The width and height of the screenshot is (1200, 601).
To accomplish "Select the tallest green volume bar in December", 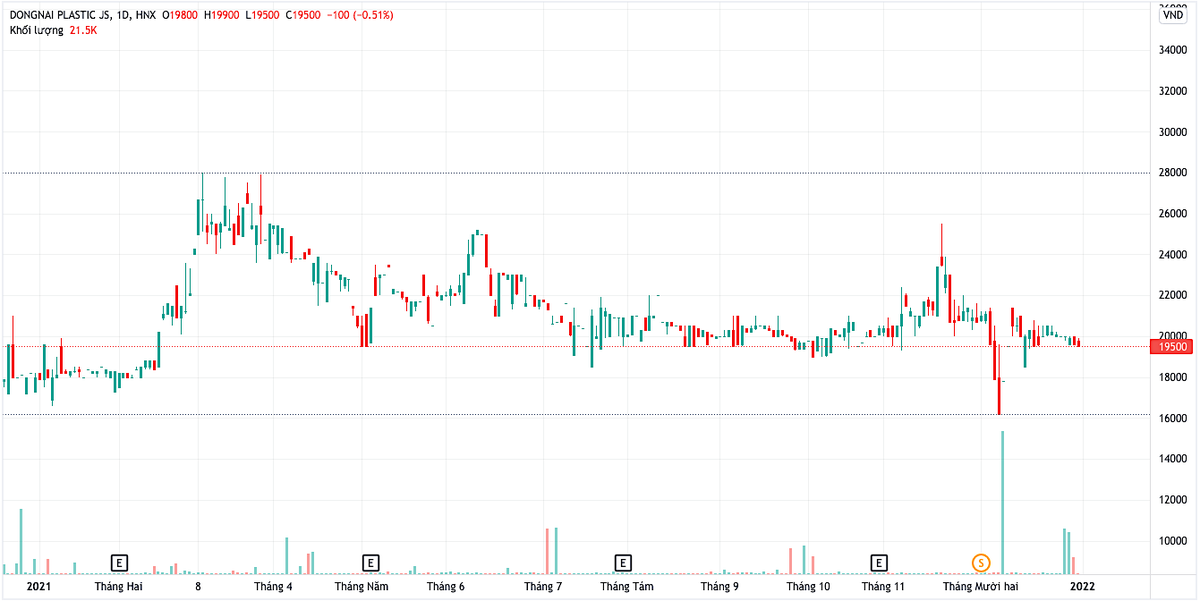I will [1002, 502].
